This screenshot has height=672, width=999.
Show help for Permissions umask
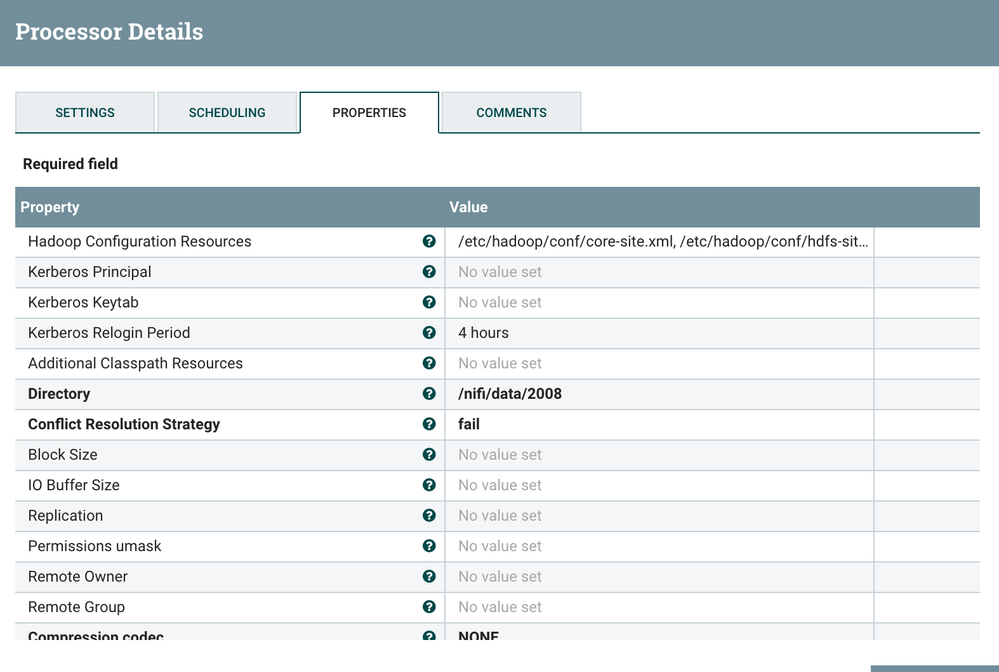tap(429, 546)
